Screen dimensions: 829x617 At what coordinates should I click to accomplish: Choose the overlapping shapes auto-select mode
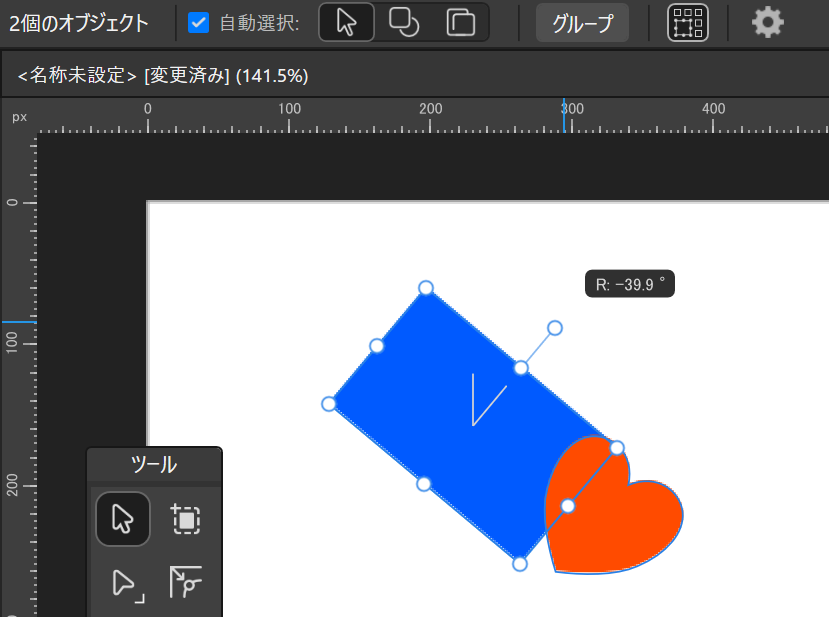pyautogui.click(x=403, y=22)
